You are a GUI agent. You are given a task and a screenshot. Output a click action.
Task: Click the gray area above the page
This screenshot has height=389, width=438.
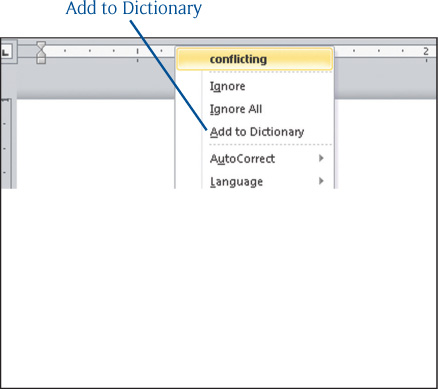point(95,78)
